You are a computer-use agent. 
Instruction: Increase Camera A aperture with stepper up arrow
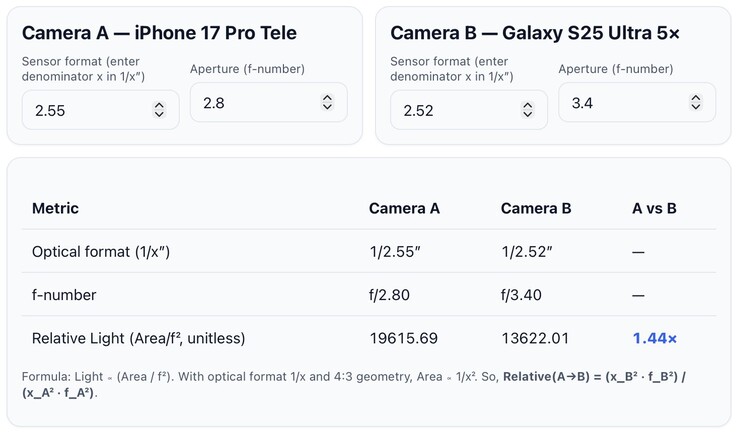(x=327, y=97)
